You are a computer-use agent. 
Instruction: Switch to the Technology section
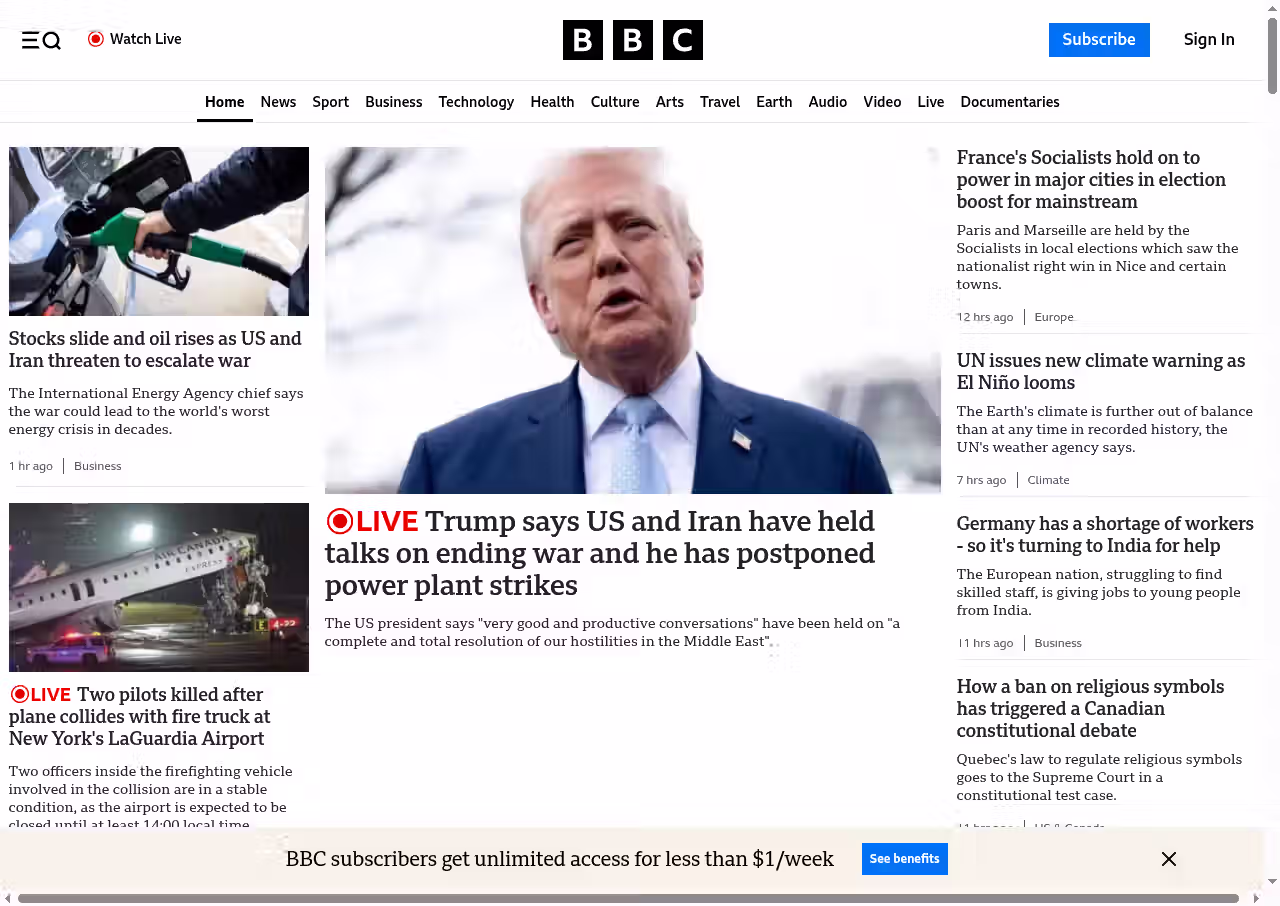(x=476, y=102)
